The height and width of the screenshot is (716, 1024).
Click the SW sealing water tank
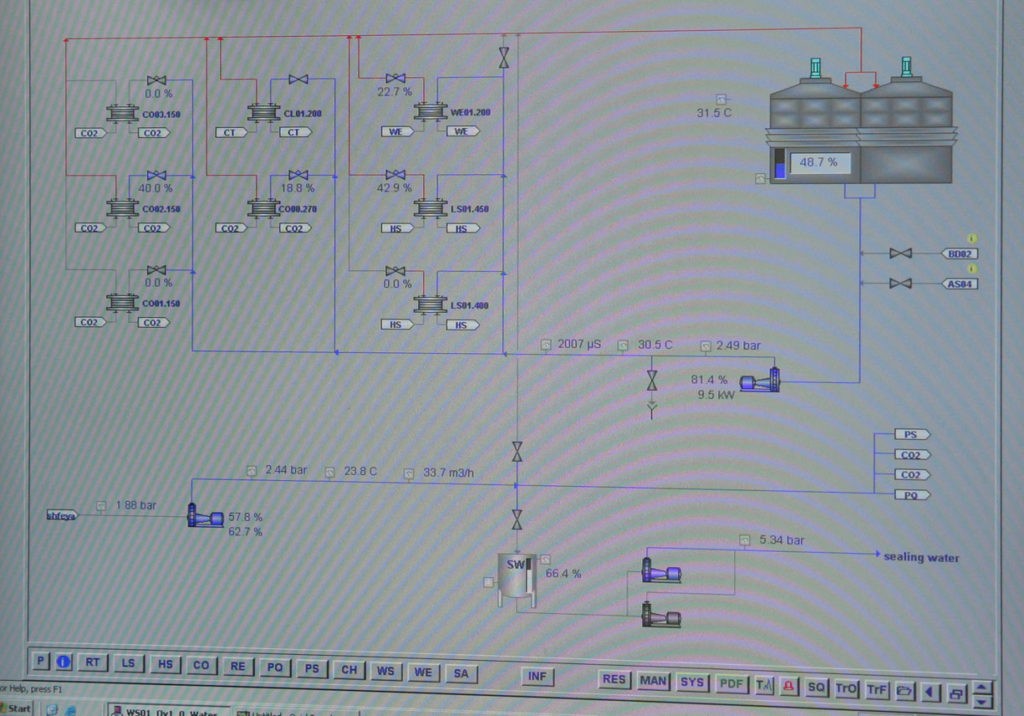point(517,578)
